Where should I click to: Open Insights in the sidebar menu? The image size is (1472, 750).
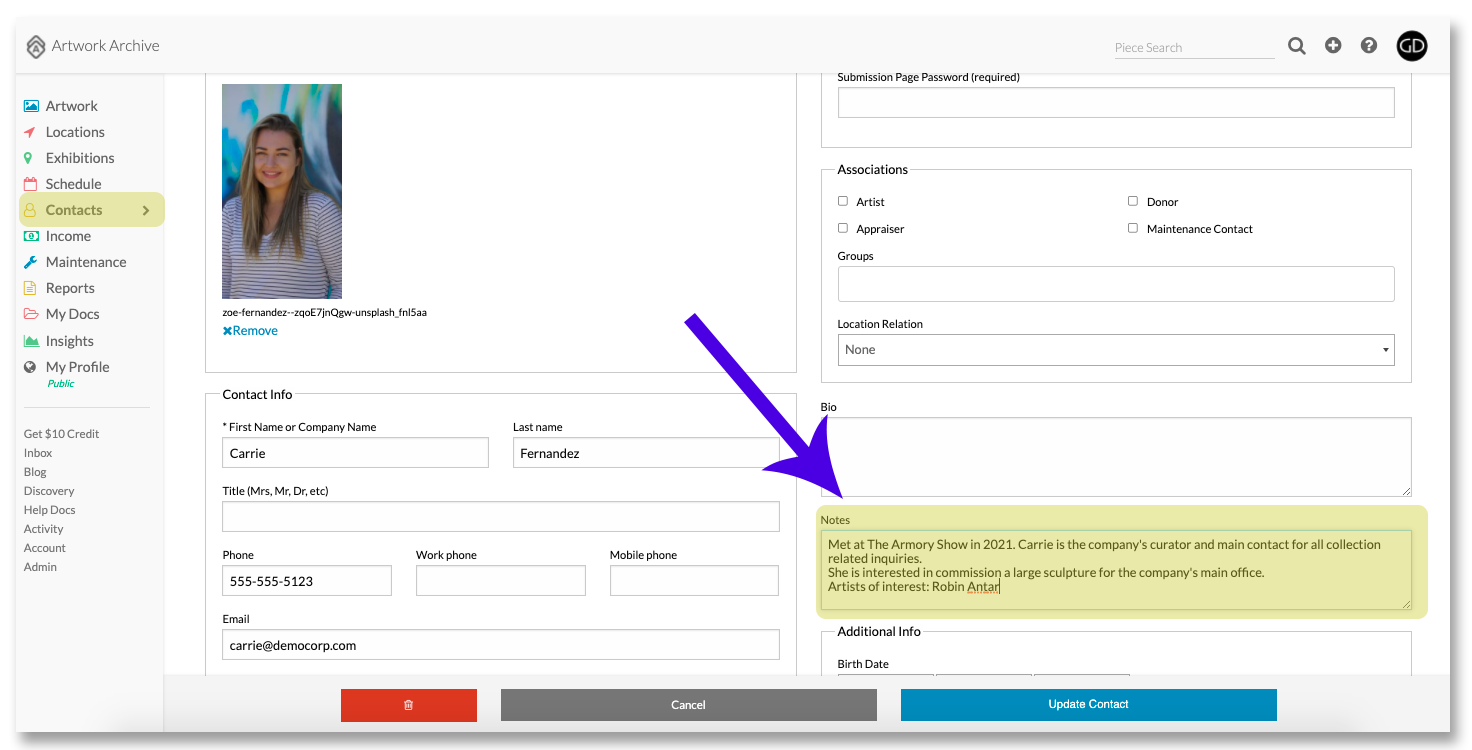(x=69, y=341)
